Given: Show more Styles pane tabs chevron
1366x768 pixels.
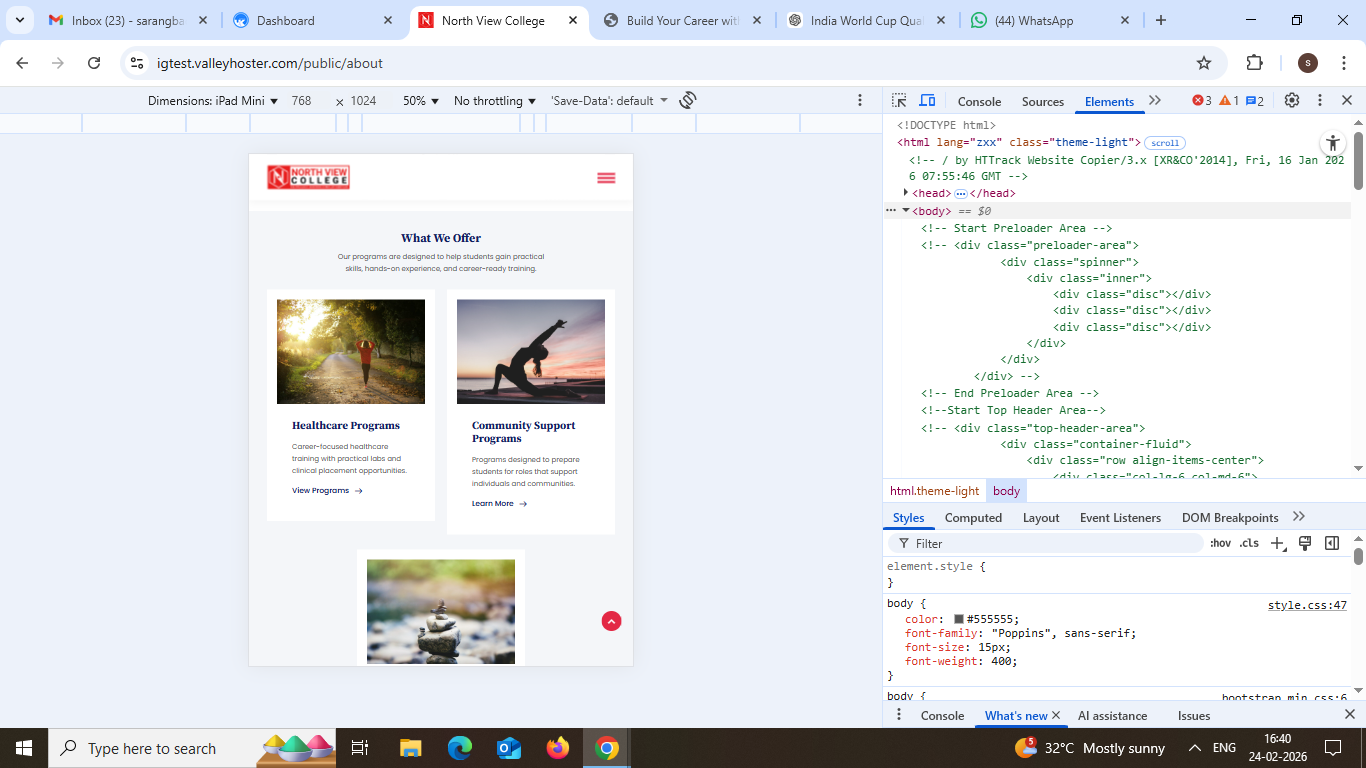Looking at the screenshot, I should (x=1299, y=517).
